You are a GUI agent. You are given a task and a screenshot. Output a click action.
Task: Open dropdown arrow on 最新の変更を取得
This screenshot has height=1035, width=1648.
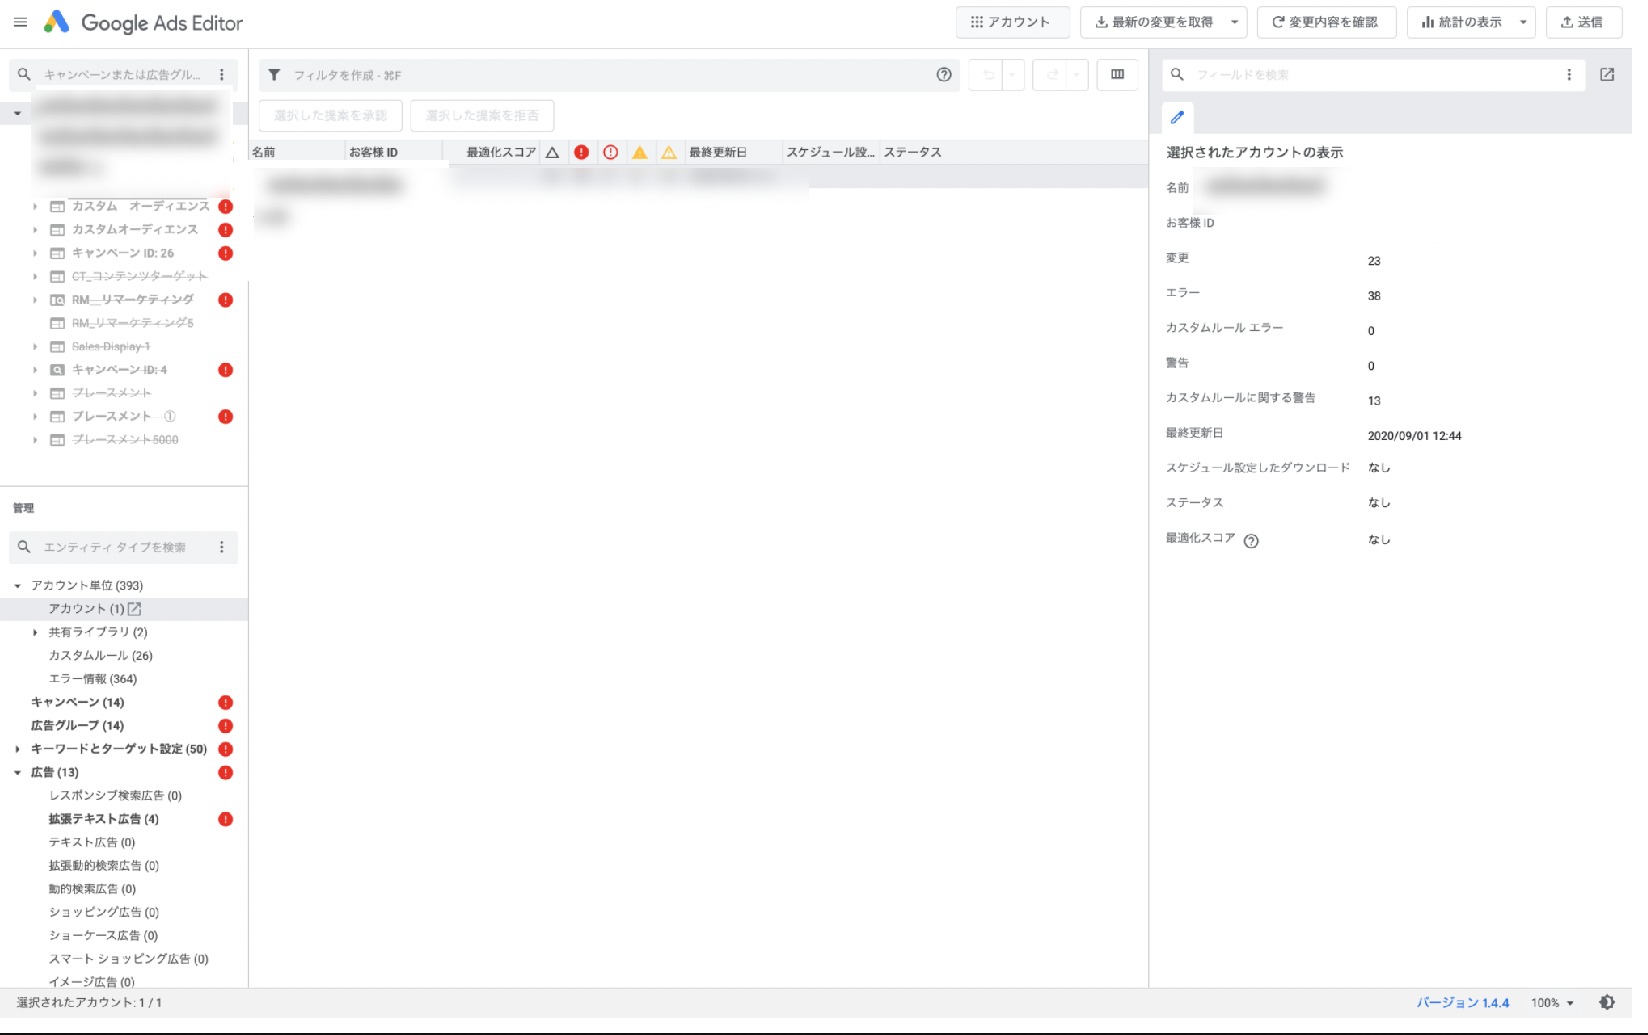click(1235, 22)
